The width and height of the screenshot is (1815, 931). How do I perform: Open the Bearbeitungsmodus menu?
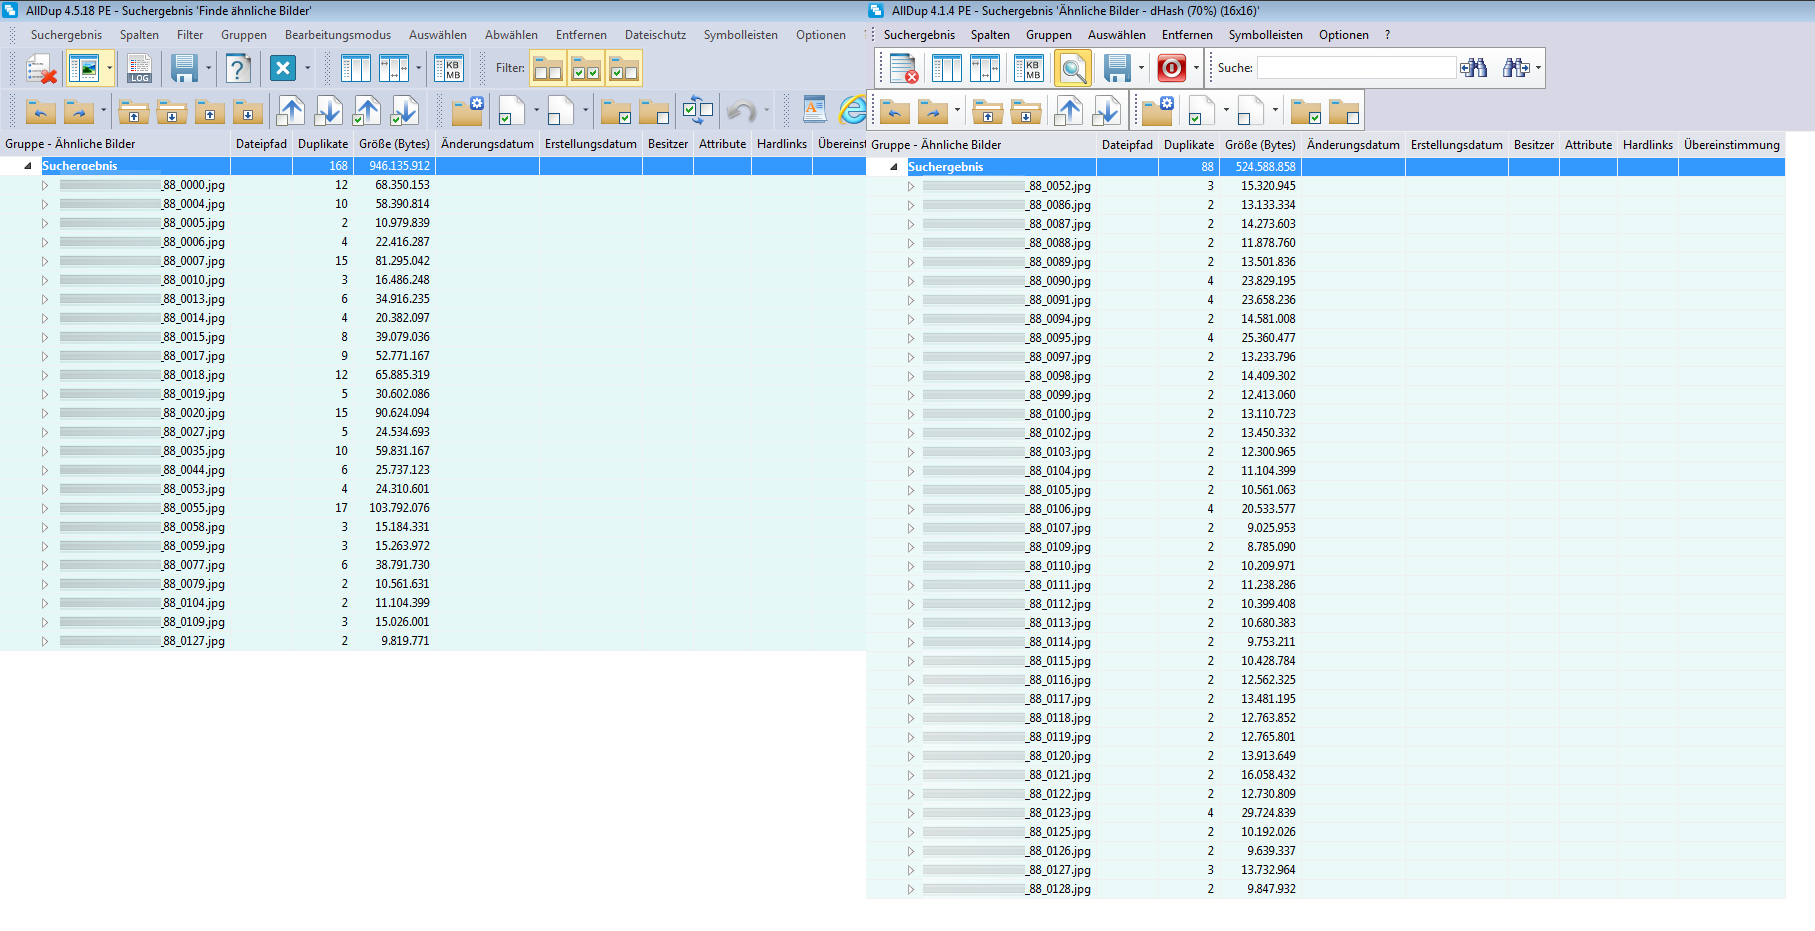(337, 35)
